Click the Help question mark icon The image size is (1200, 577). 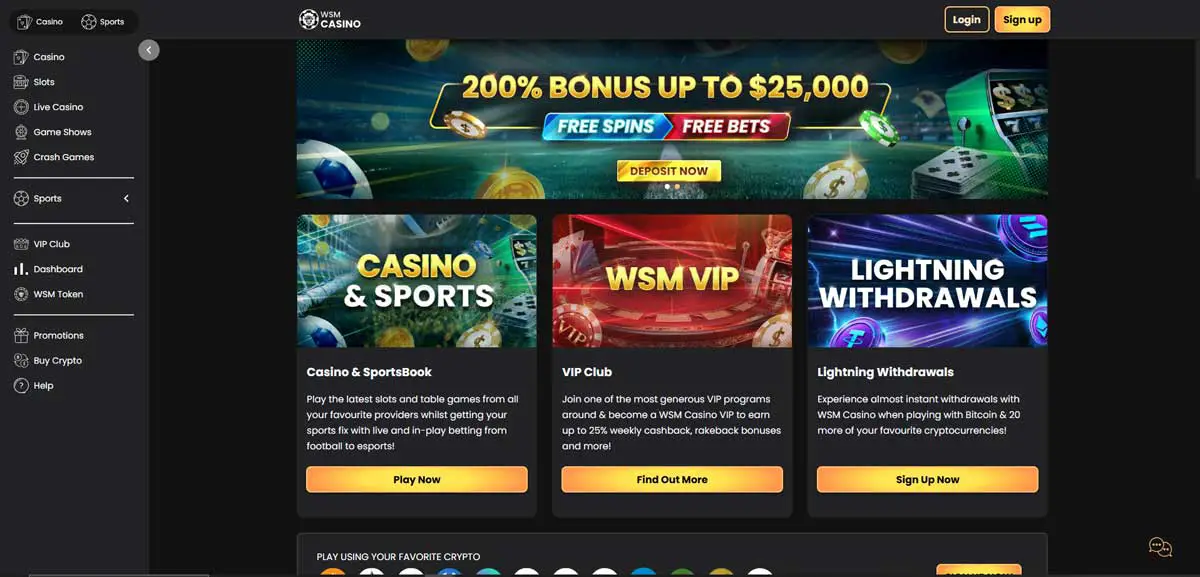point(21,385)
